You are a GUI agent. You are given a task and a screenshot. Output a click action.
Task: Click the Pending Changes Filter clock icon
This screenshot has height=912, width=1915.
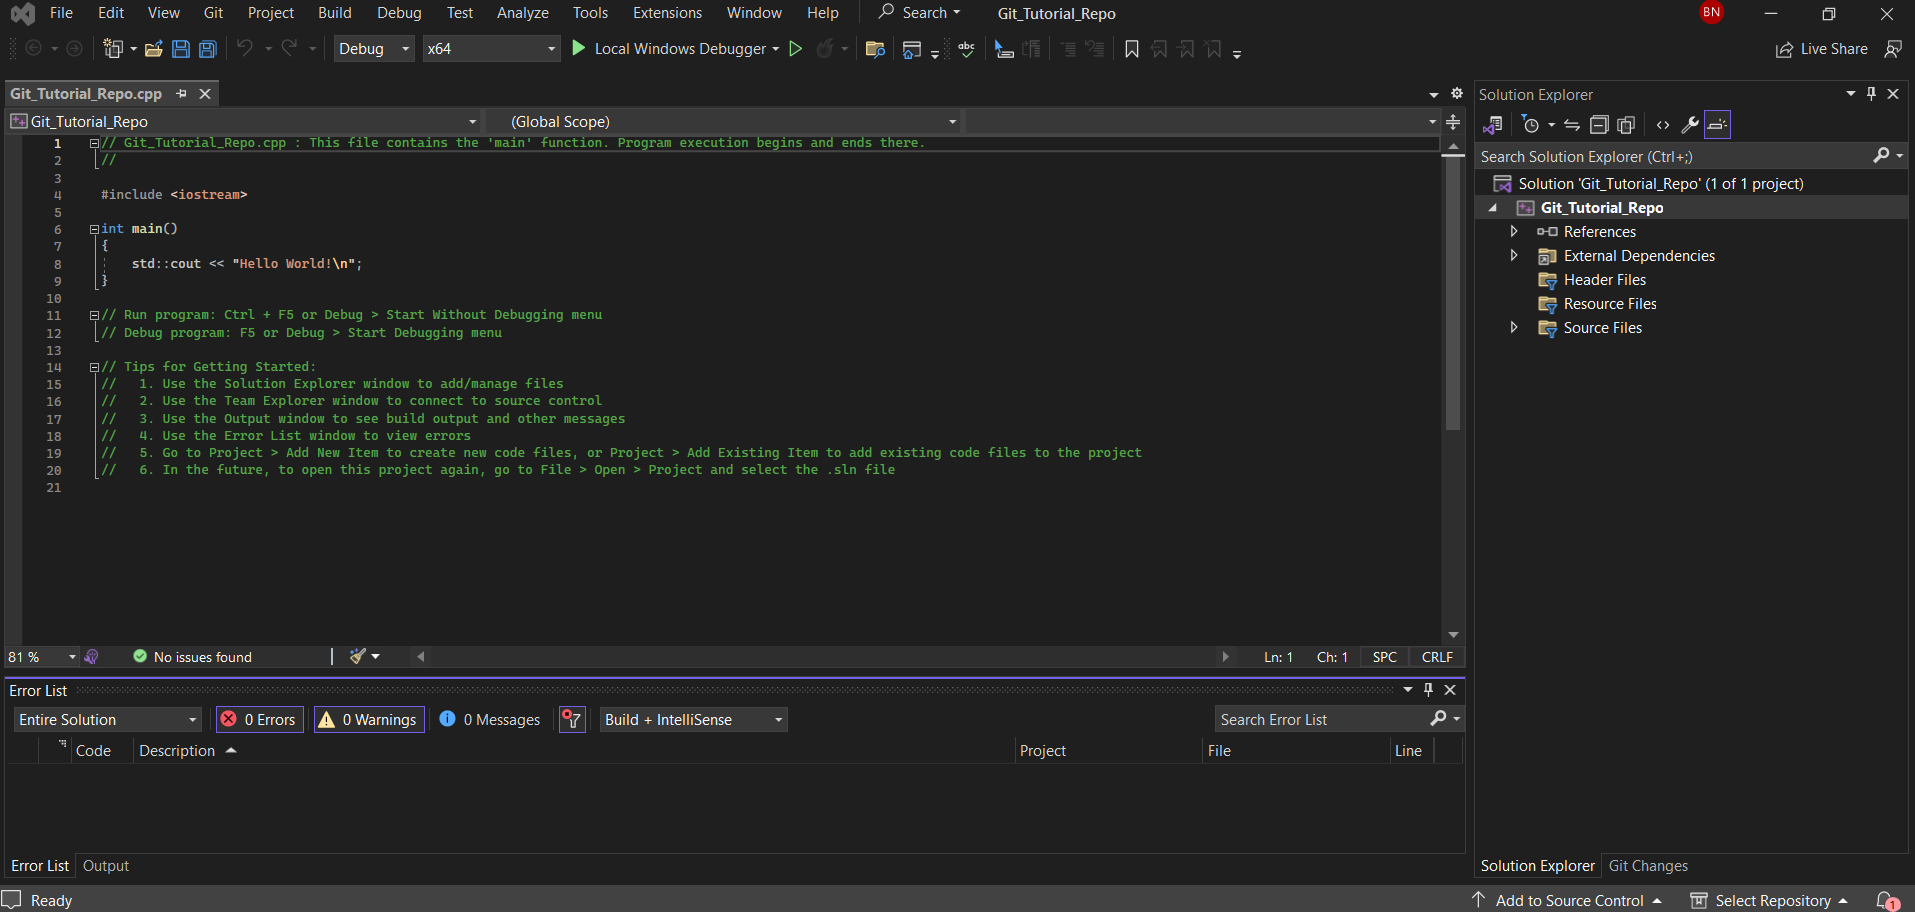[1530, 125]
